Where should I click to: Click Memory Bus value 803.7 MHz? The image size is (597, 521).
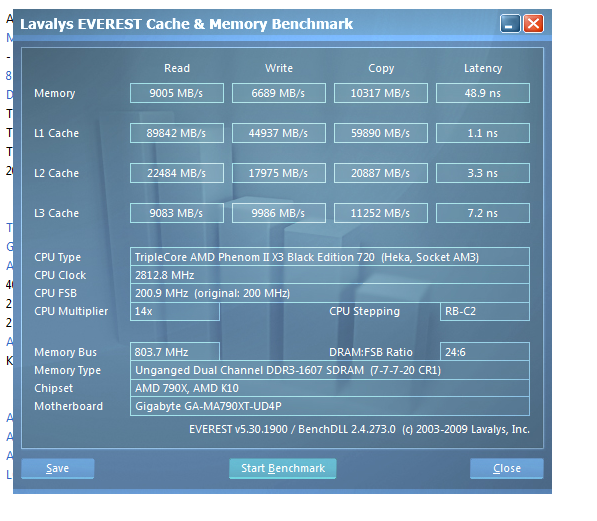[x=175, y=352]
